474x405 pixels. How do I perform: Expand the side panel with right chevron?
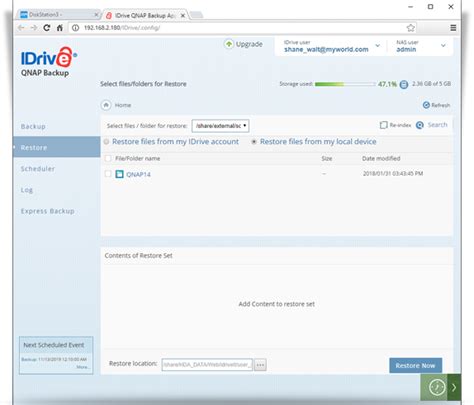pos(454,387)
